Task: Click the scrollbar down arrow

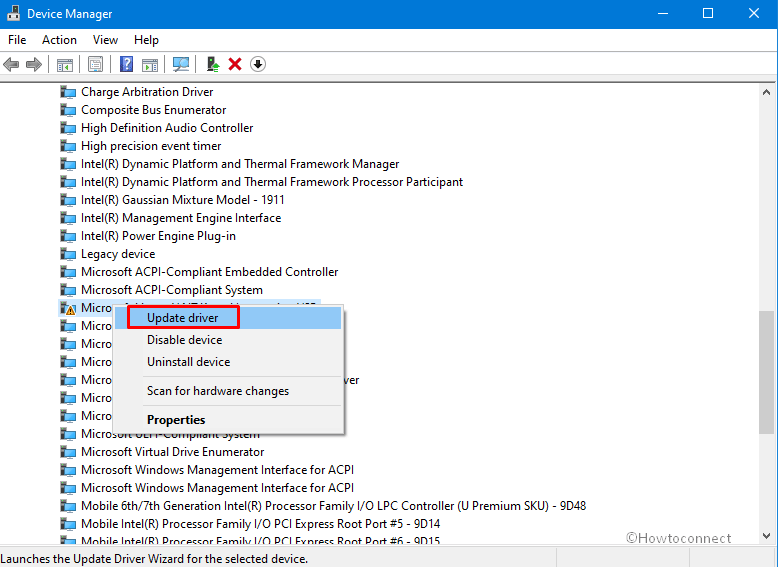Action: [x=766, y=536]
